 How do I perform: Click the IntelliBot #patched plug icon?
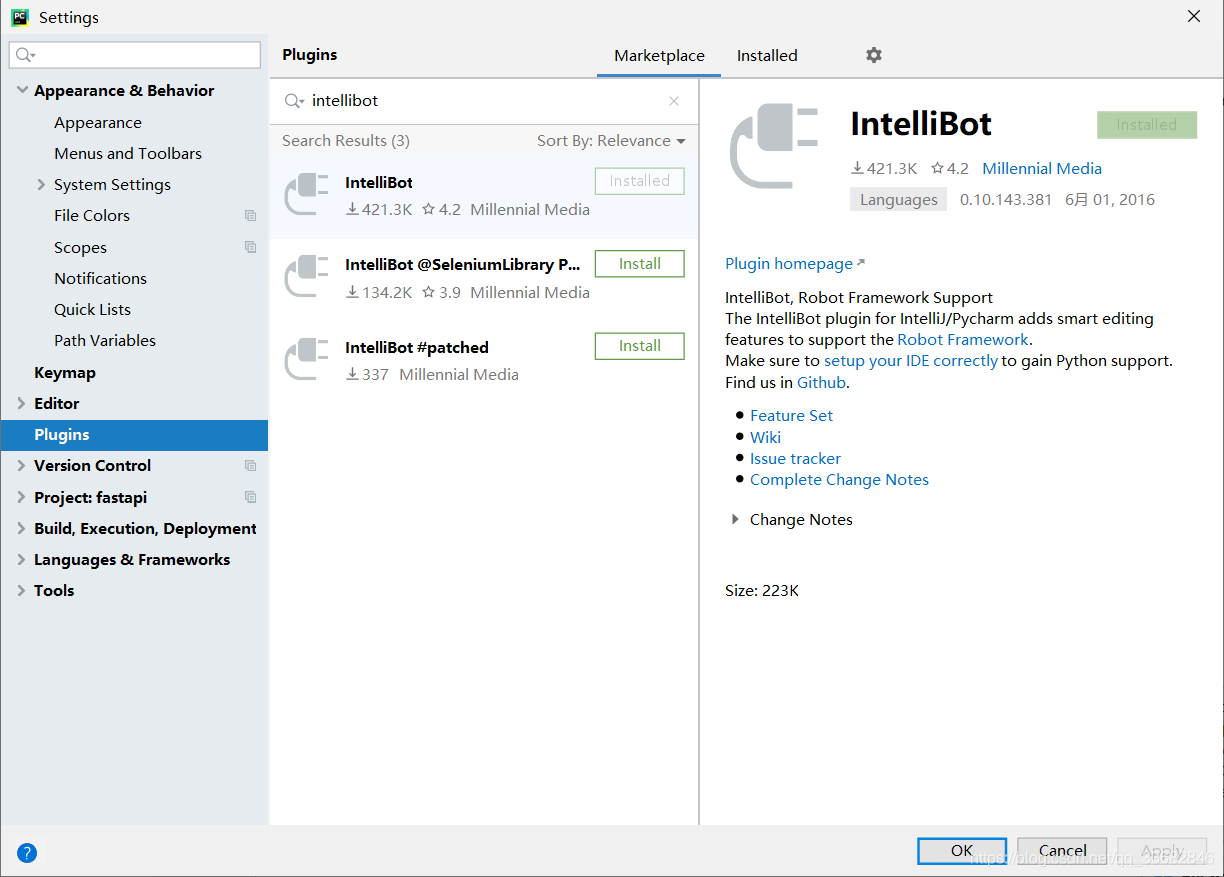tap(307, 359)
